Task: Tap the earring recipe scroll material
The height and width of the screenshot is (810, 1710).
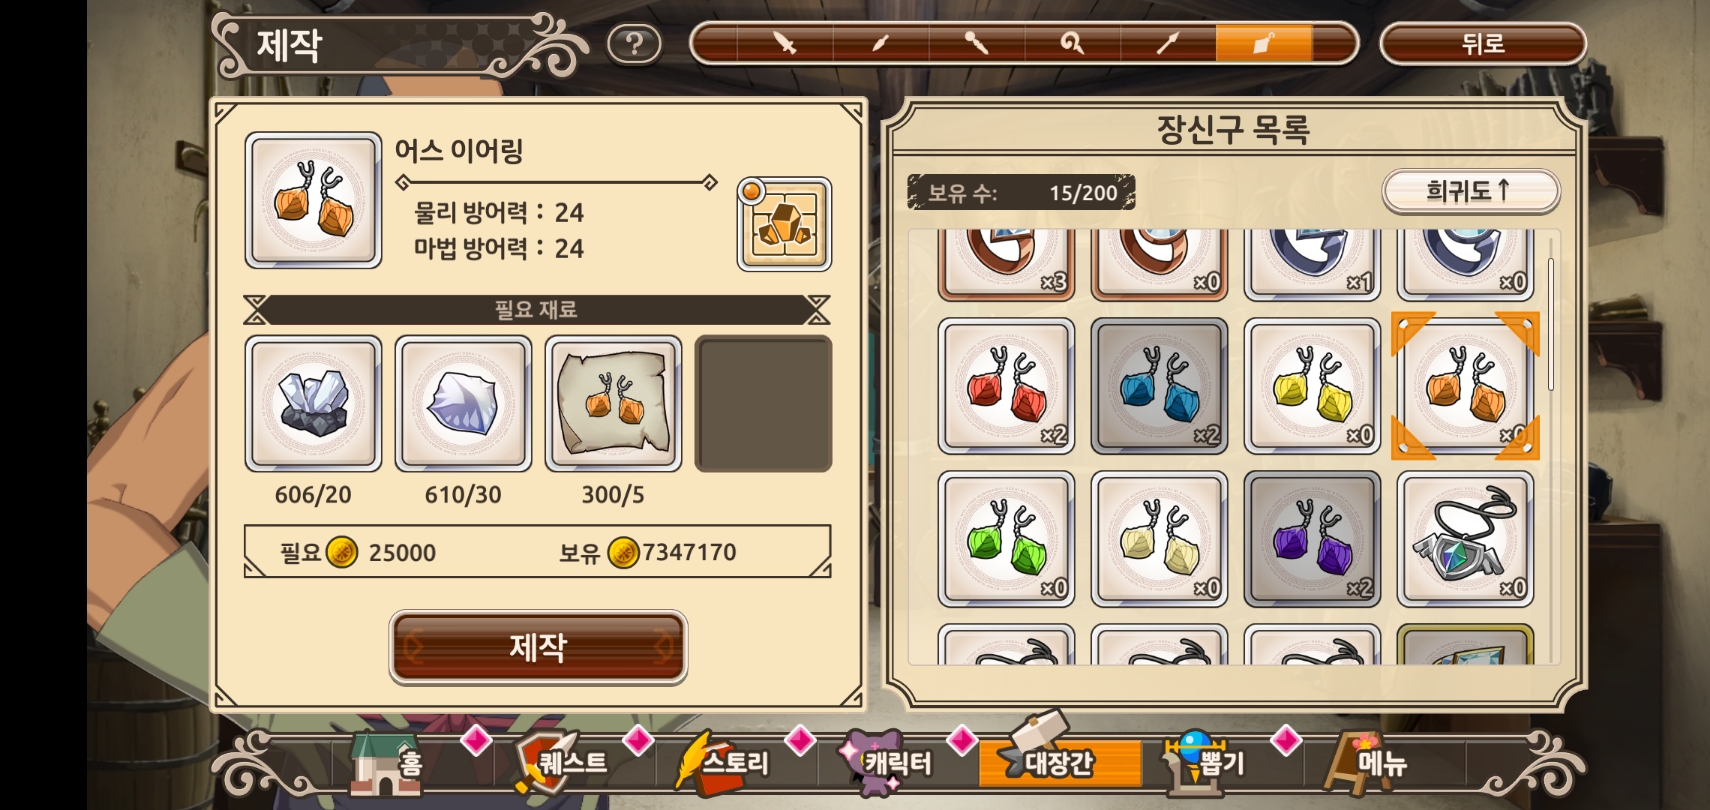Action: click(613, 403)
